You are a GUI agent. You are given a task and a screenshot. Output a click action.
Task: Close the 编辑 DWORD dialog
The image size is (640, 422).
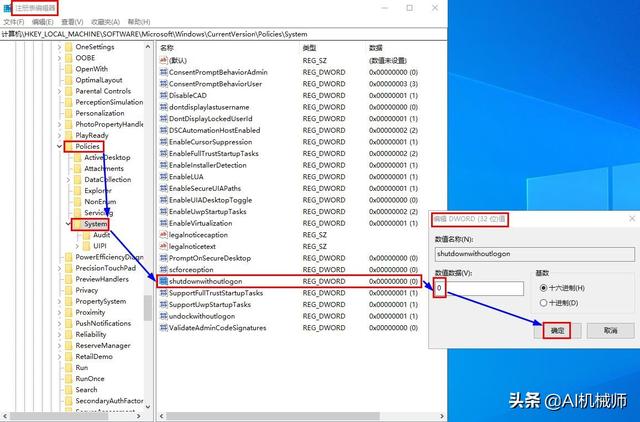coord(632,219)
